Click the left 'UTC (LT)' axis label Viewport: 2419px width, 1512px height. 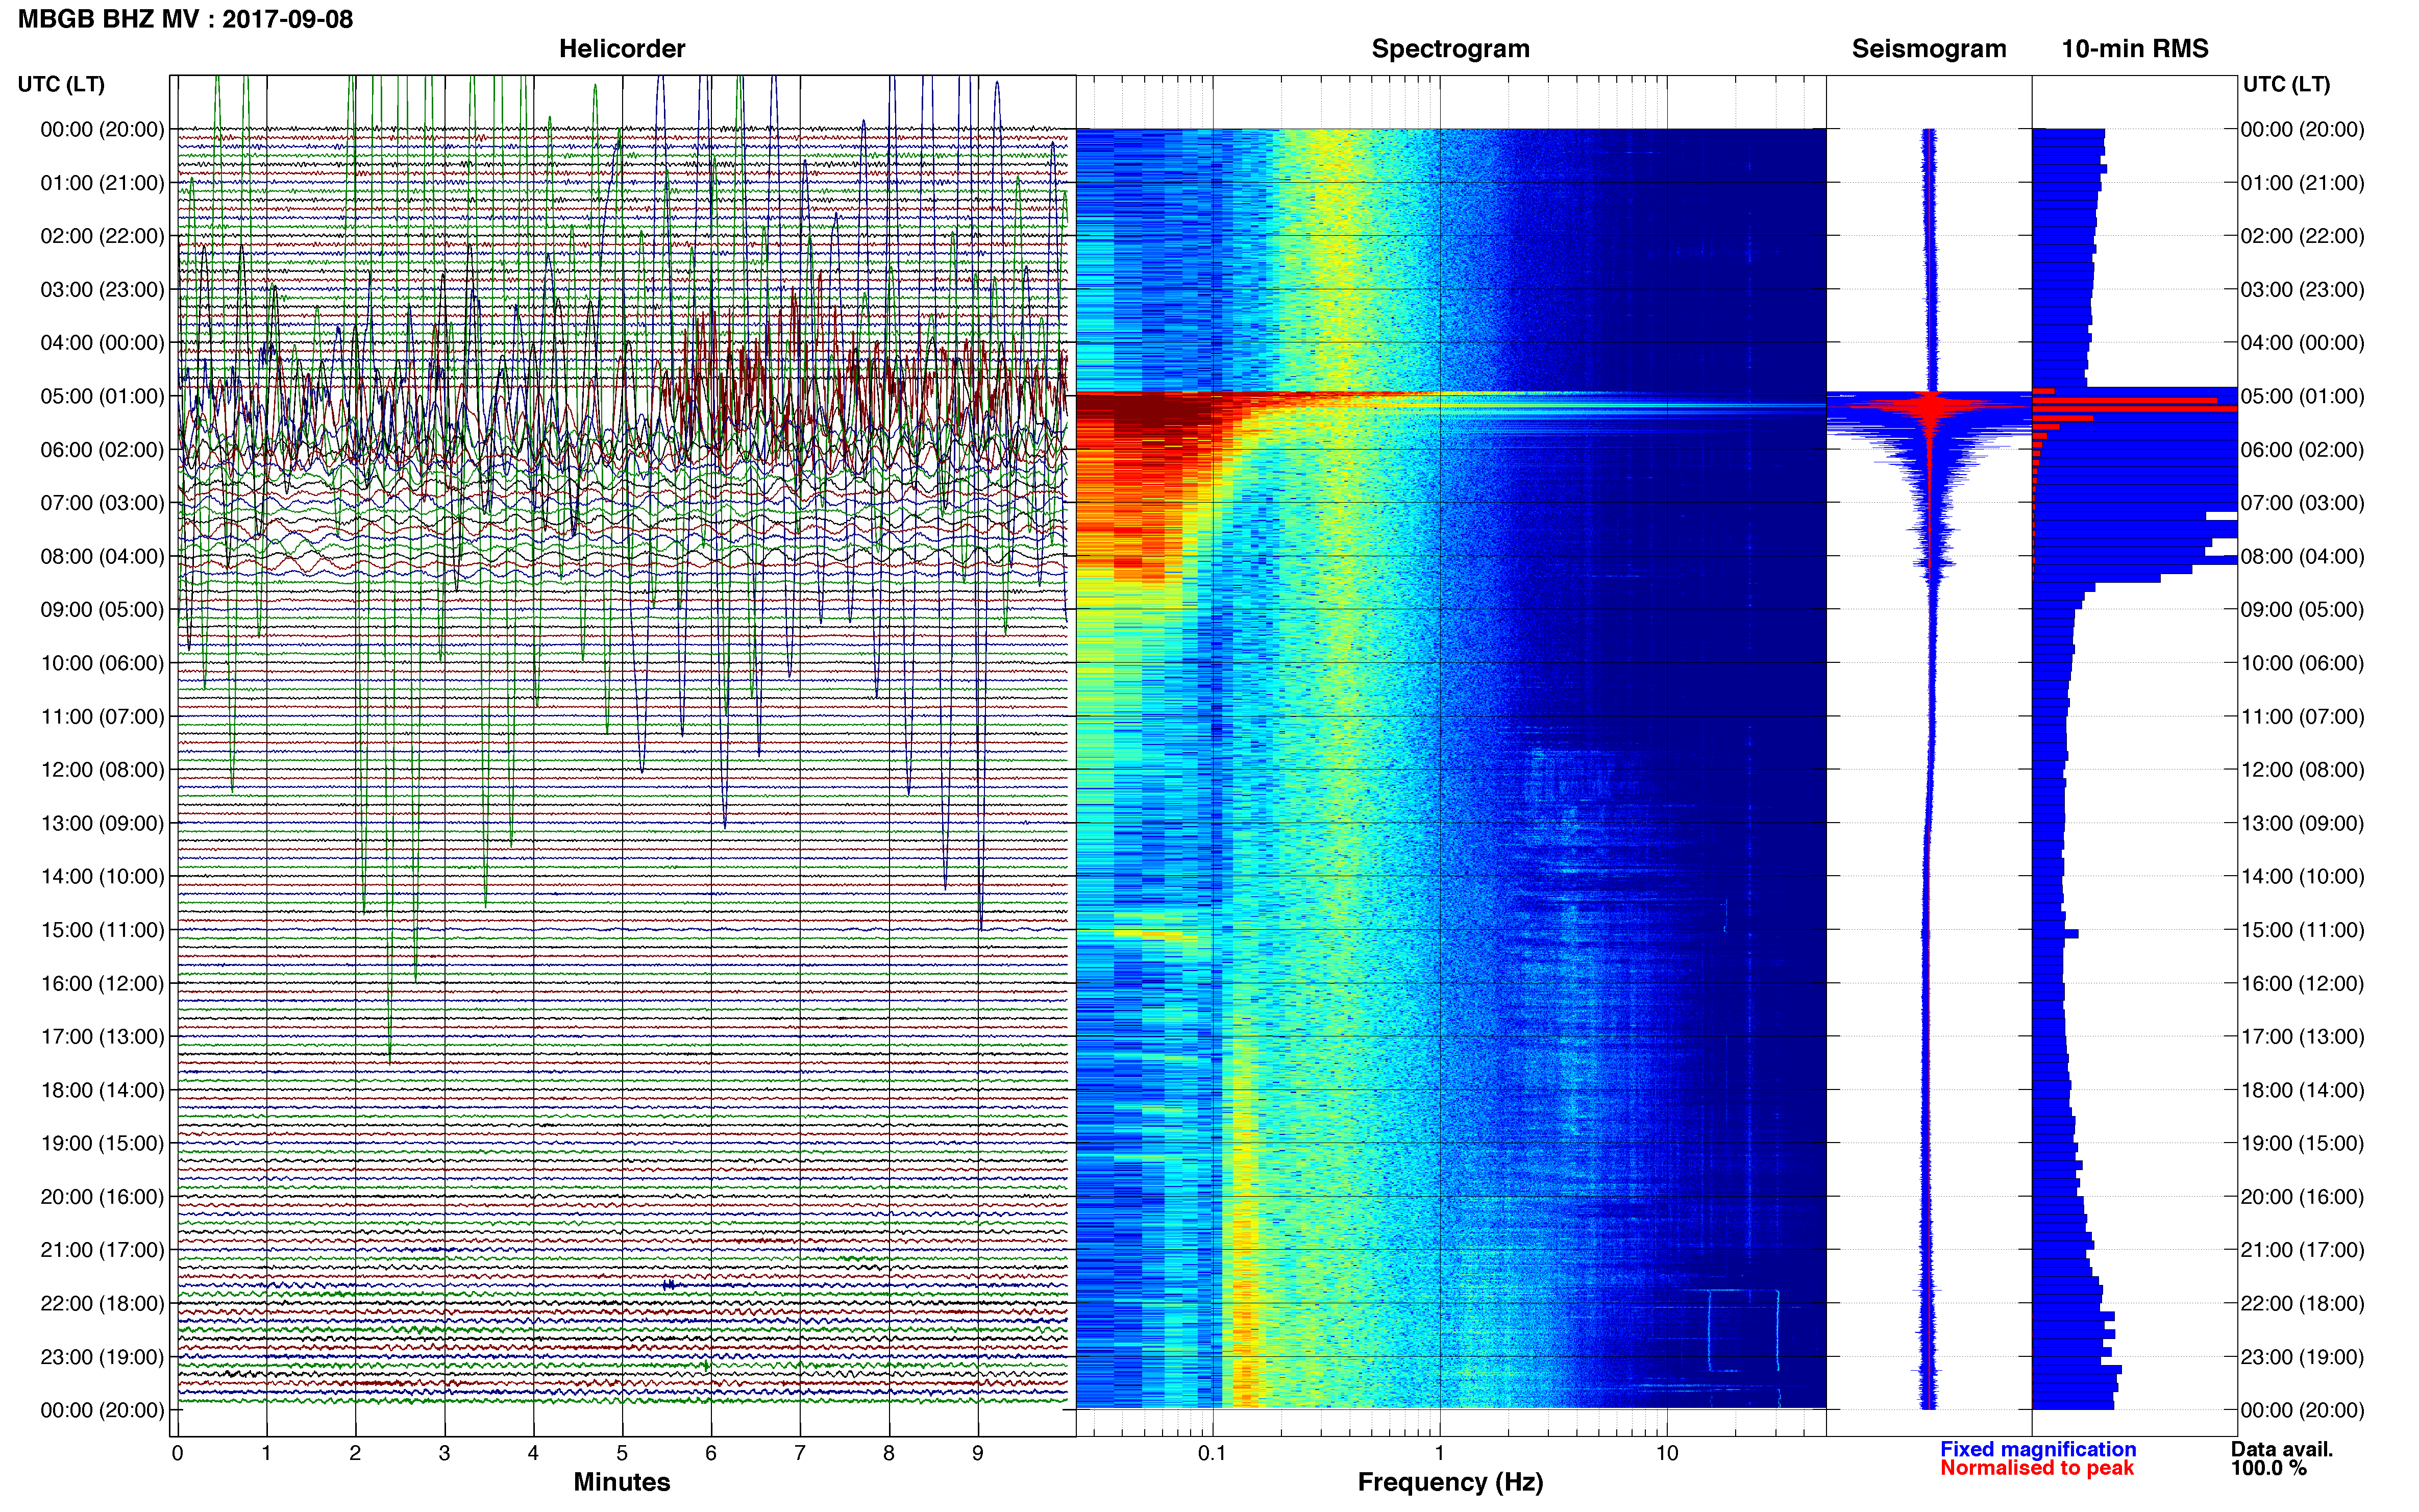[61, 84]
